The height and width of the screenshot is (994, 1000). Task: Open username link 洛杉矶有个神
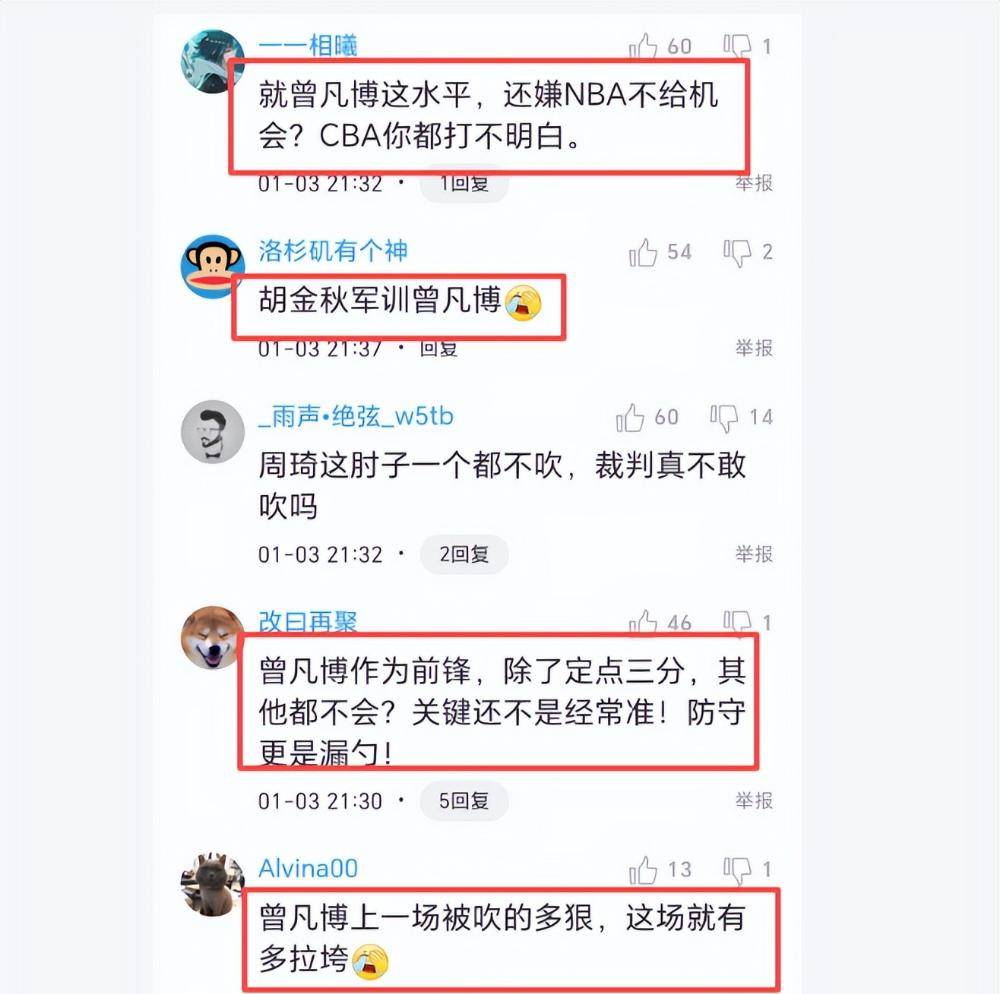333,251
